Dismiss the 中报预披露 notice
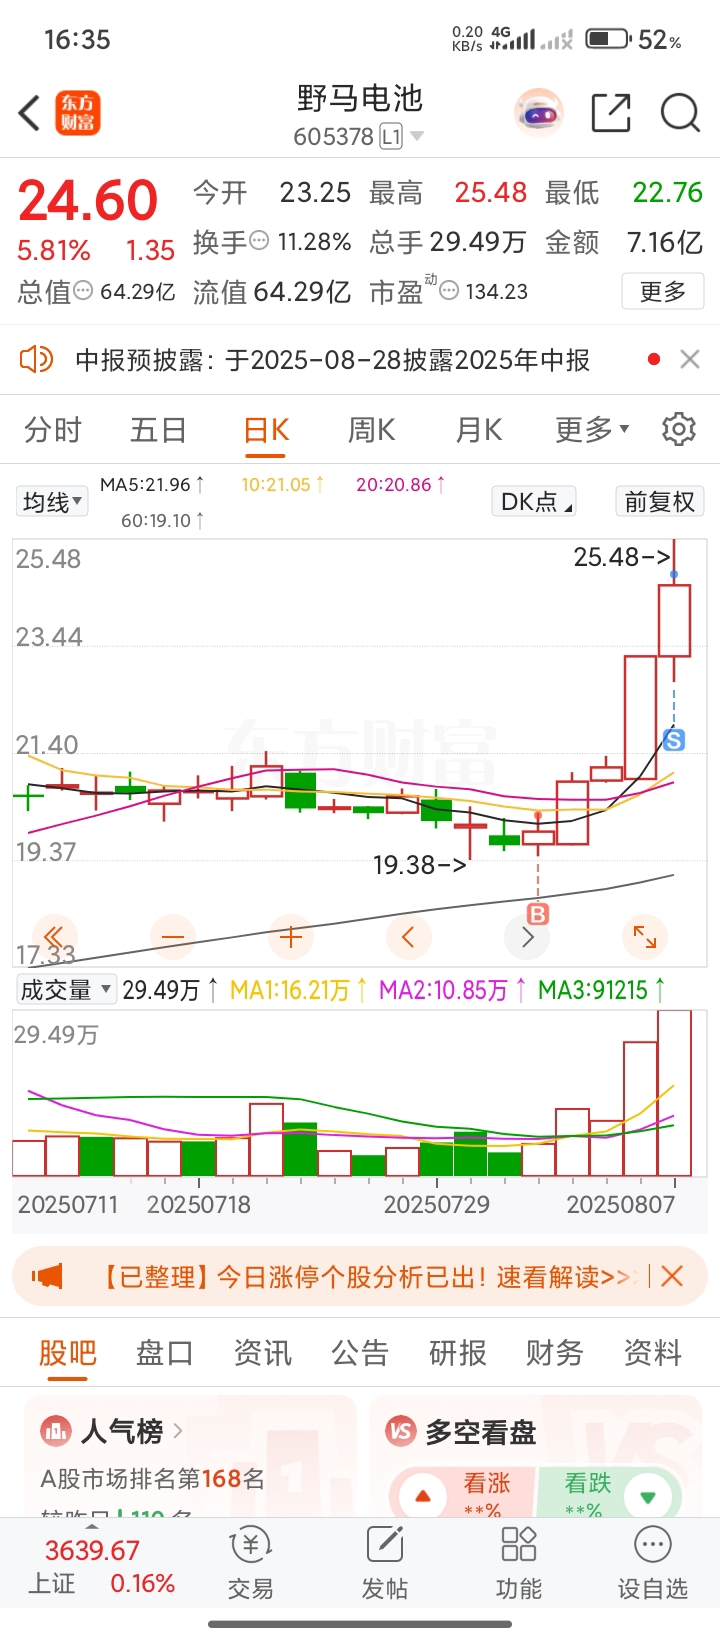Screen dimensions: 720x1640 tap(689, 359)
